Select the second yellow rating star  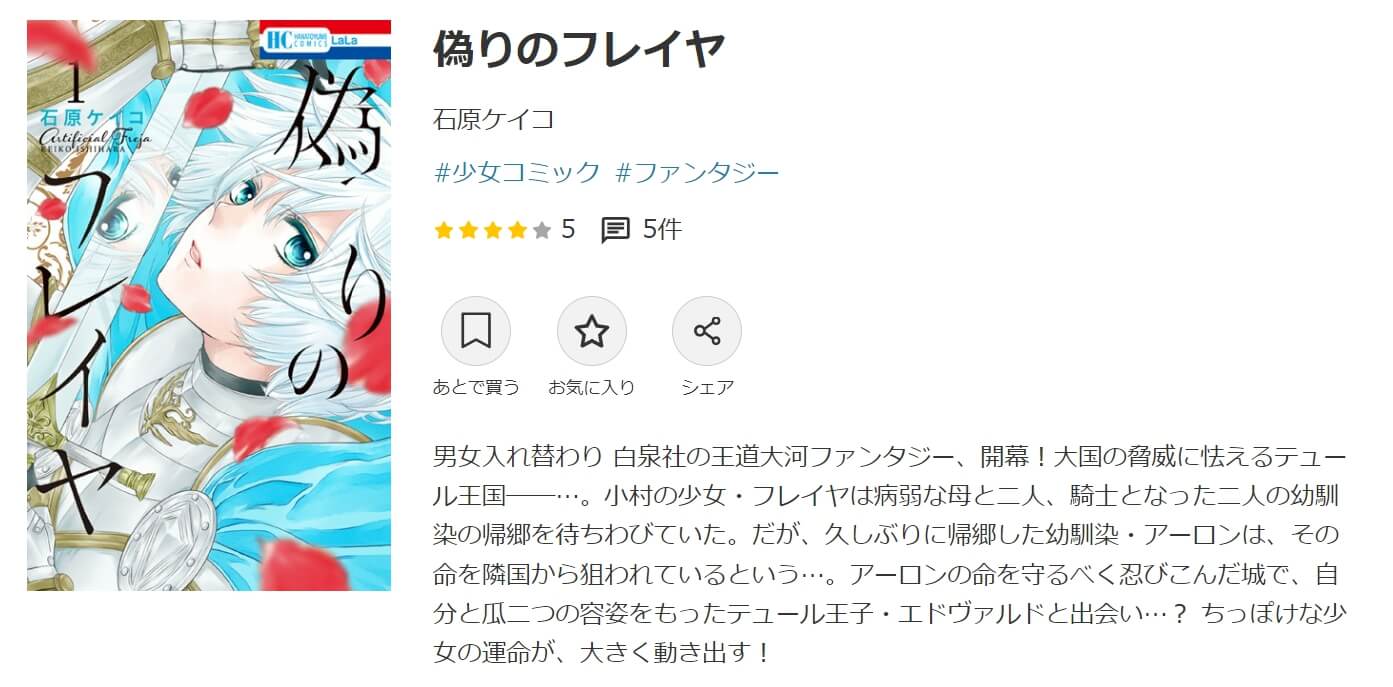[x=468, y=231]
